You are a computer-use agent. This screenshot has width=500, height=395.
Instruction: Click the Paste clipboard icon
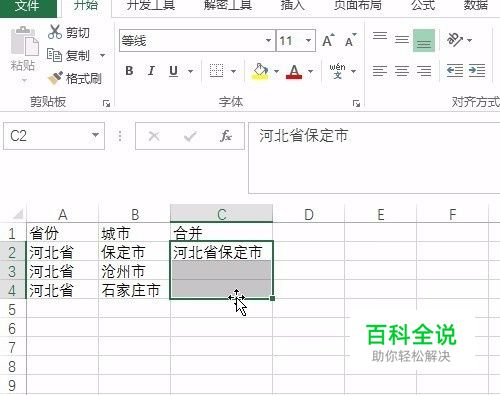24,41
